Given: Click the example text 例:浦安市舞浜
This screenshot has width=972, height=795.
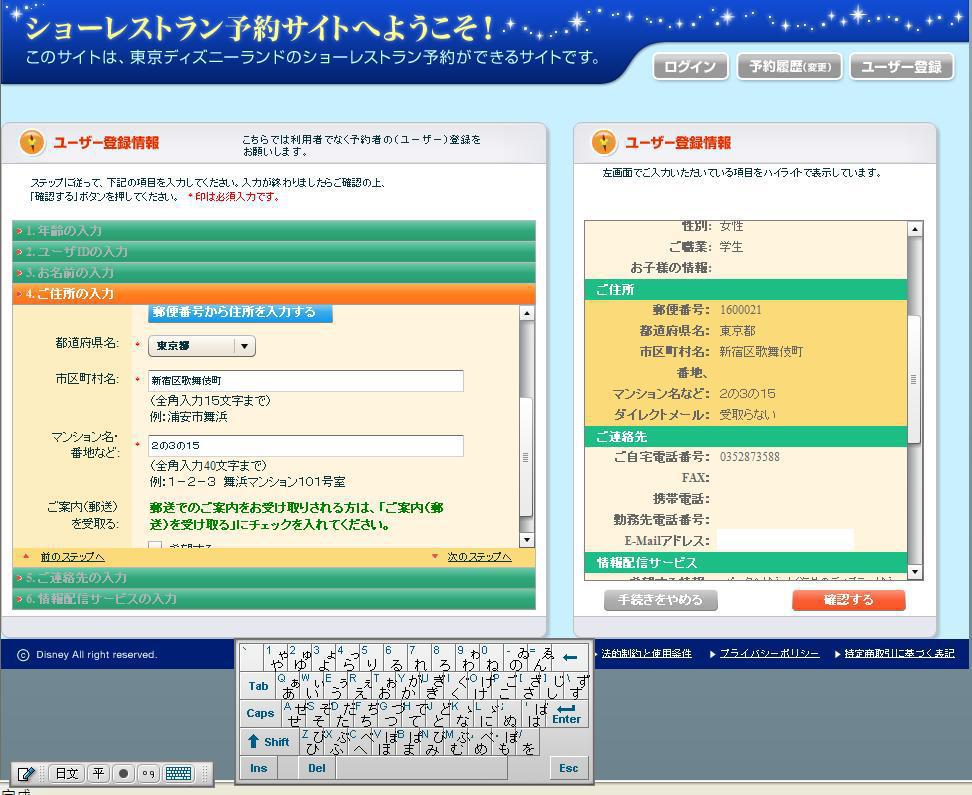Looking at the screenshot, I should click(188, 417).
